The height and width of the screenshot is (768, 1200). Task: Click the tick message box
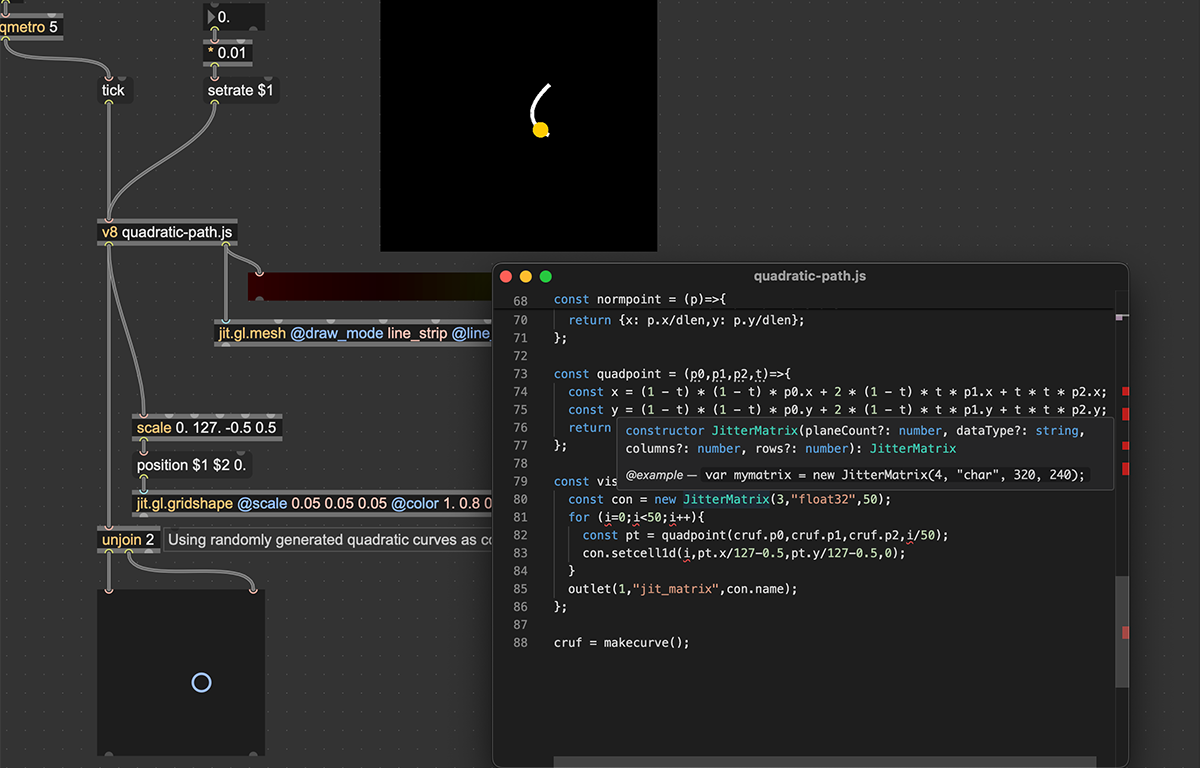113,90
